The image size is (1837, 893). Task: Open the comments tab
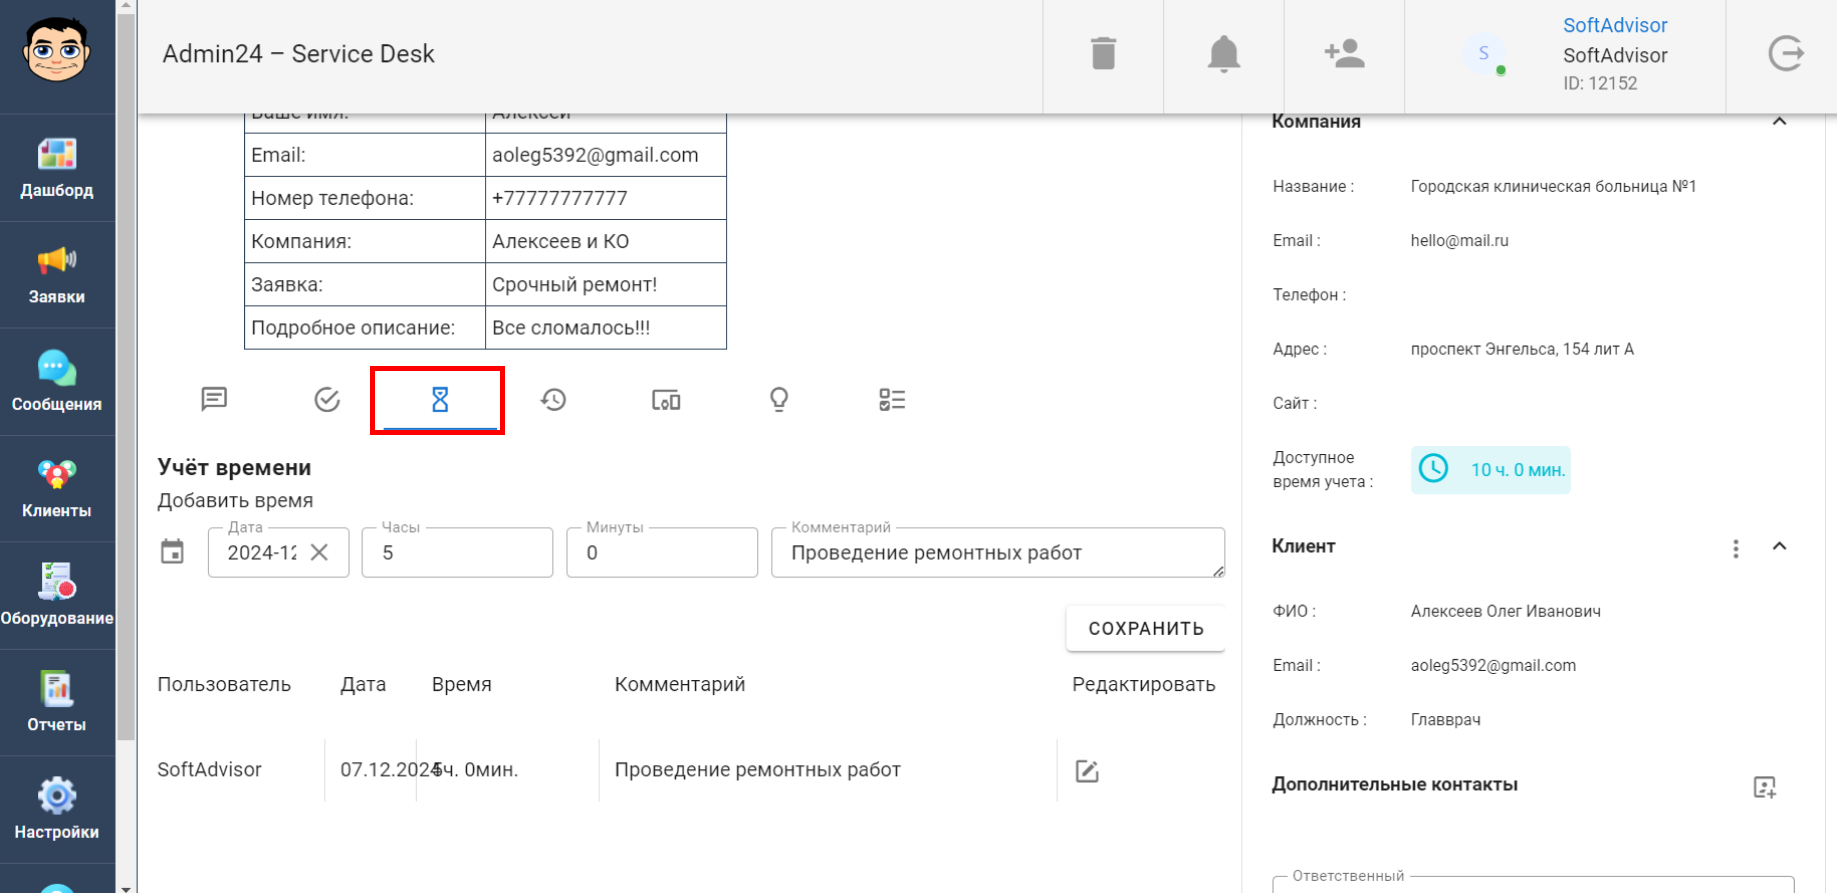tap(214, 400)
